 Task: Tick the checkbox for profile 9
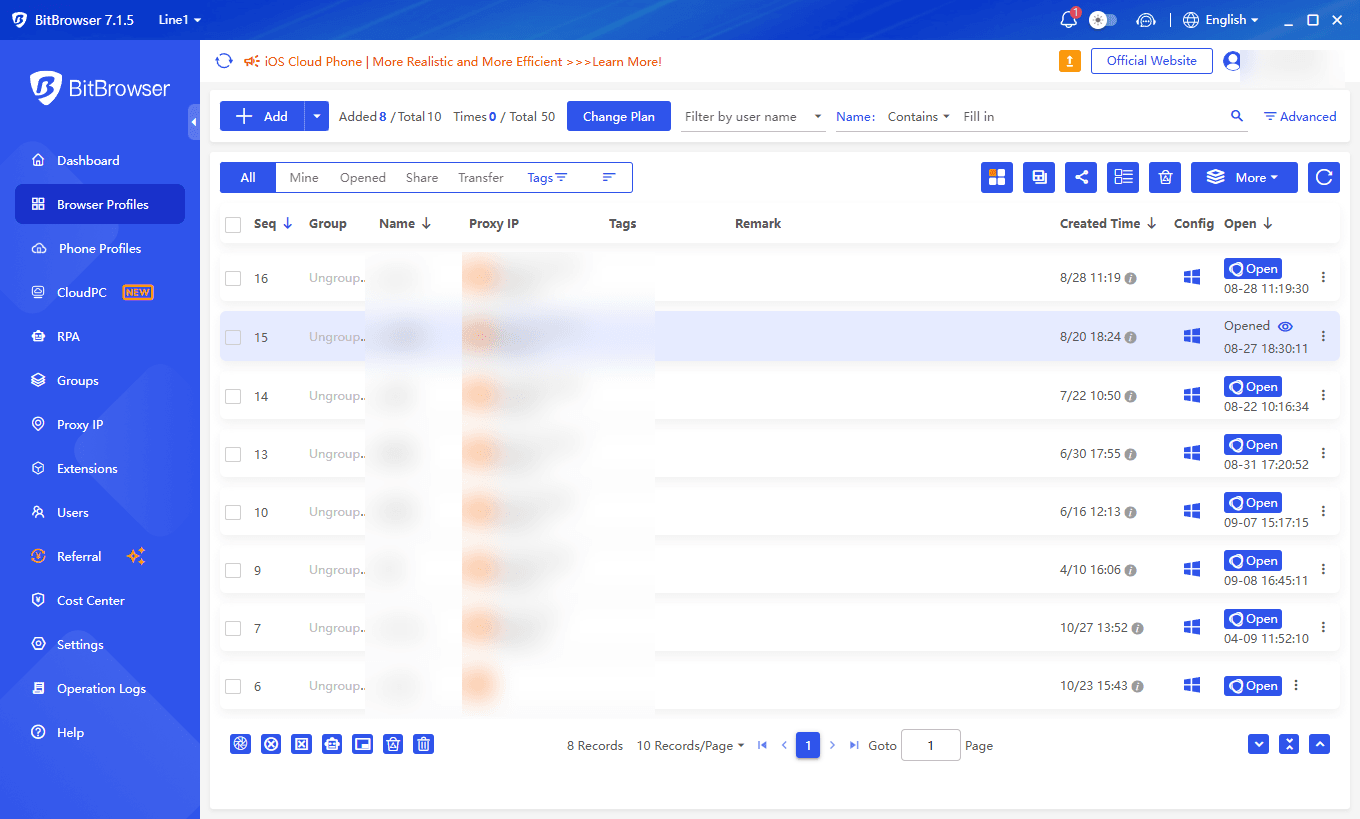[233, 570]
